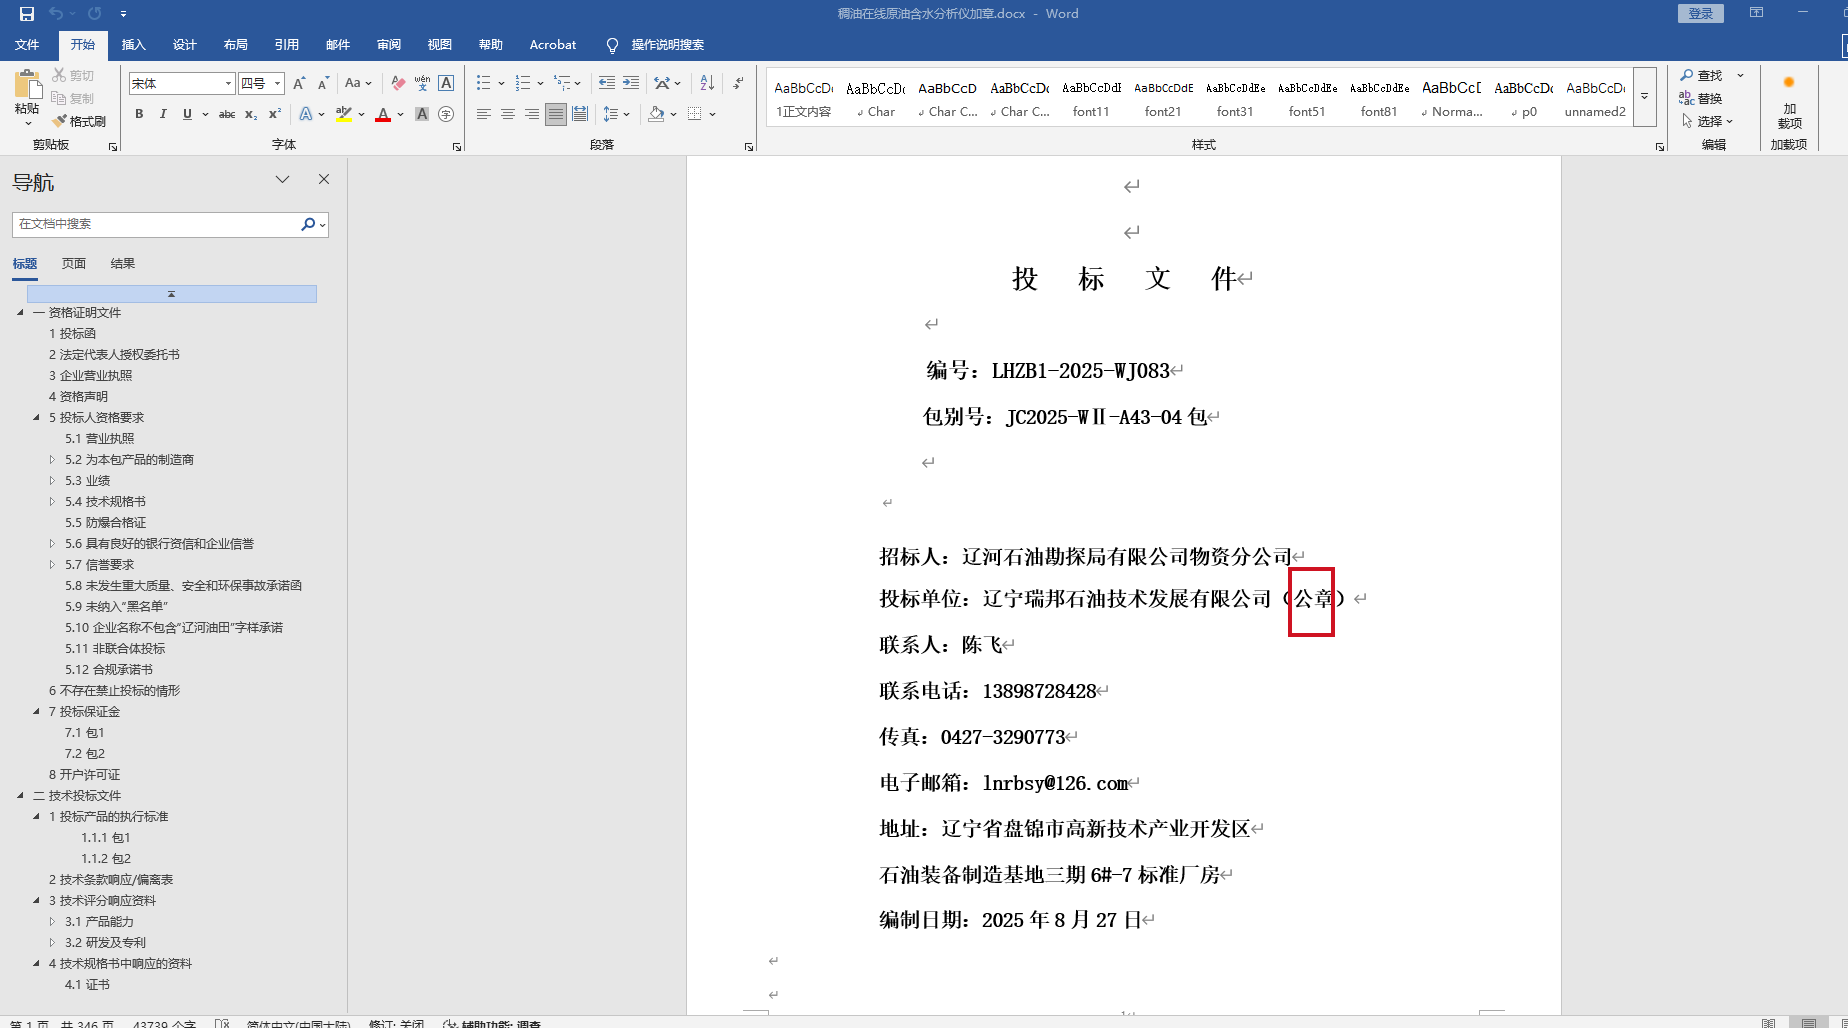
Task: Switch to the 插入 (Insert) ribbon tab
Action: pyautogui.click(x=134, y=45)
